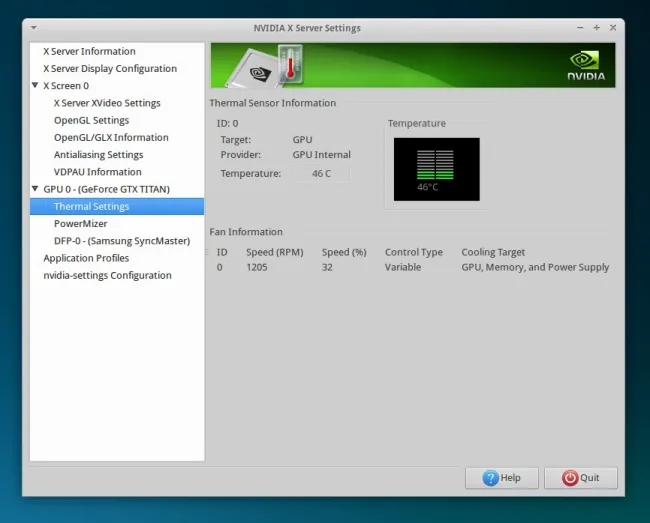Click the red power Quit icon
Viewport: 650px width, 523px height.
tap(570, 478)
